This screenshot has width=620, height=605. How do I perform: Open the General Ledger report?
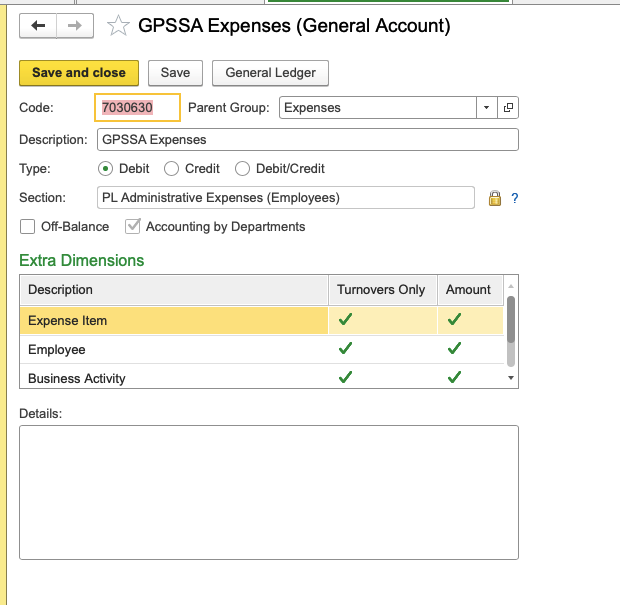(270, 73)
